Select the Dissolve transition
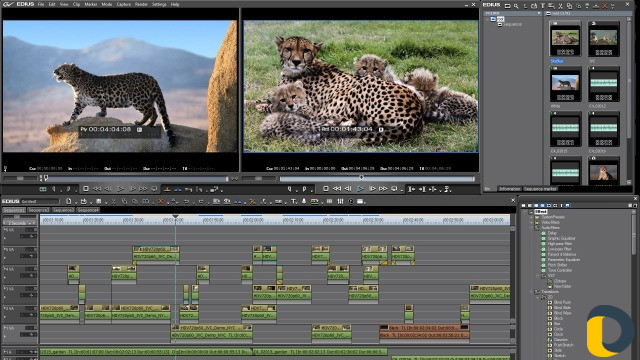The height and width of the screenshot is (360, 640). [560, 340]
